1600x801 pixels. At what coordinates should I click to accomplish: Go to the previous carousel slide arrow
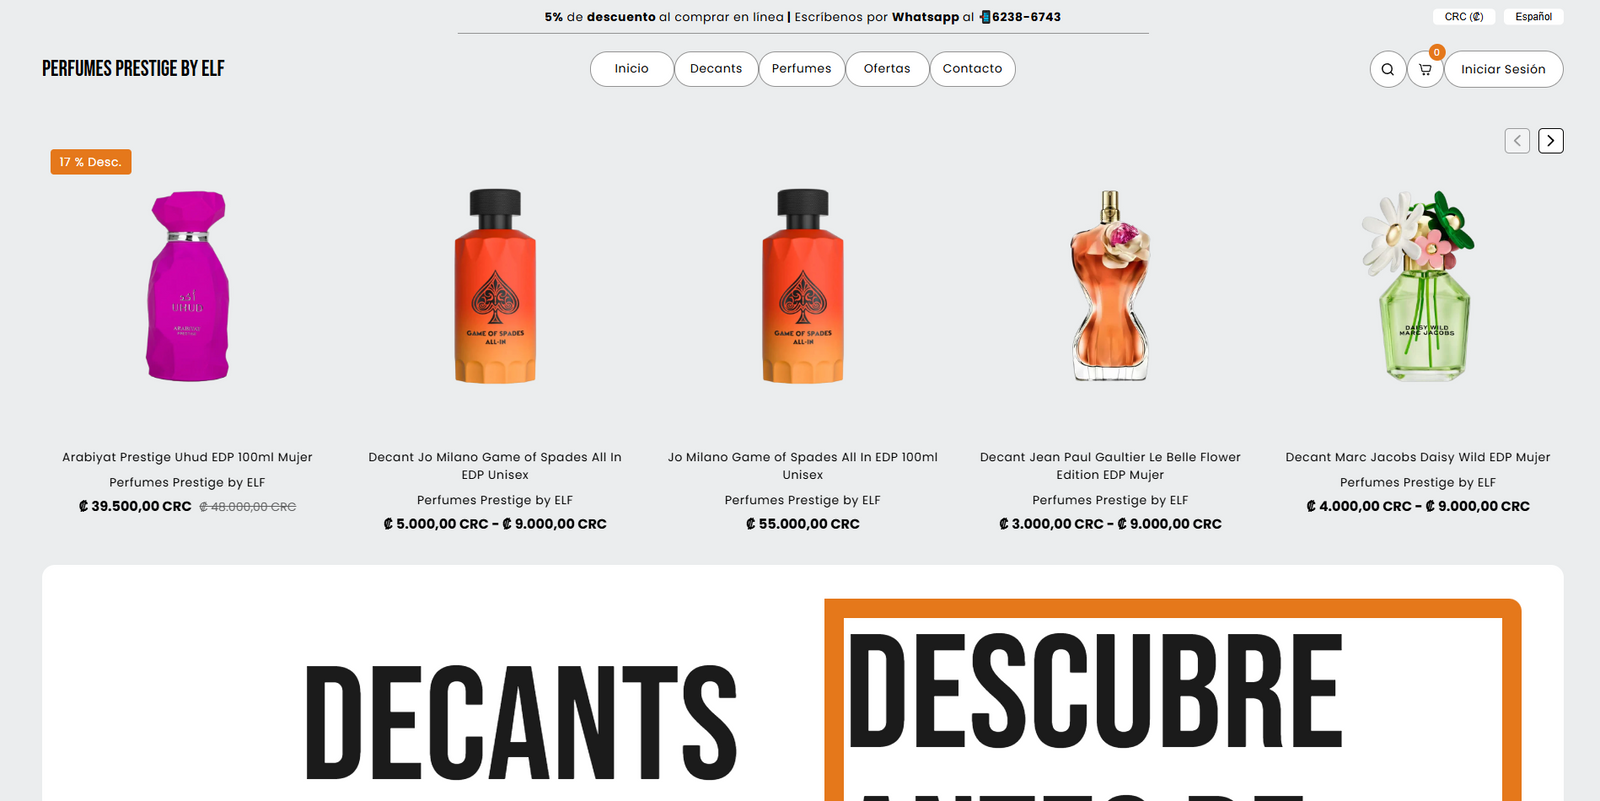1517,141
